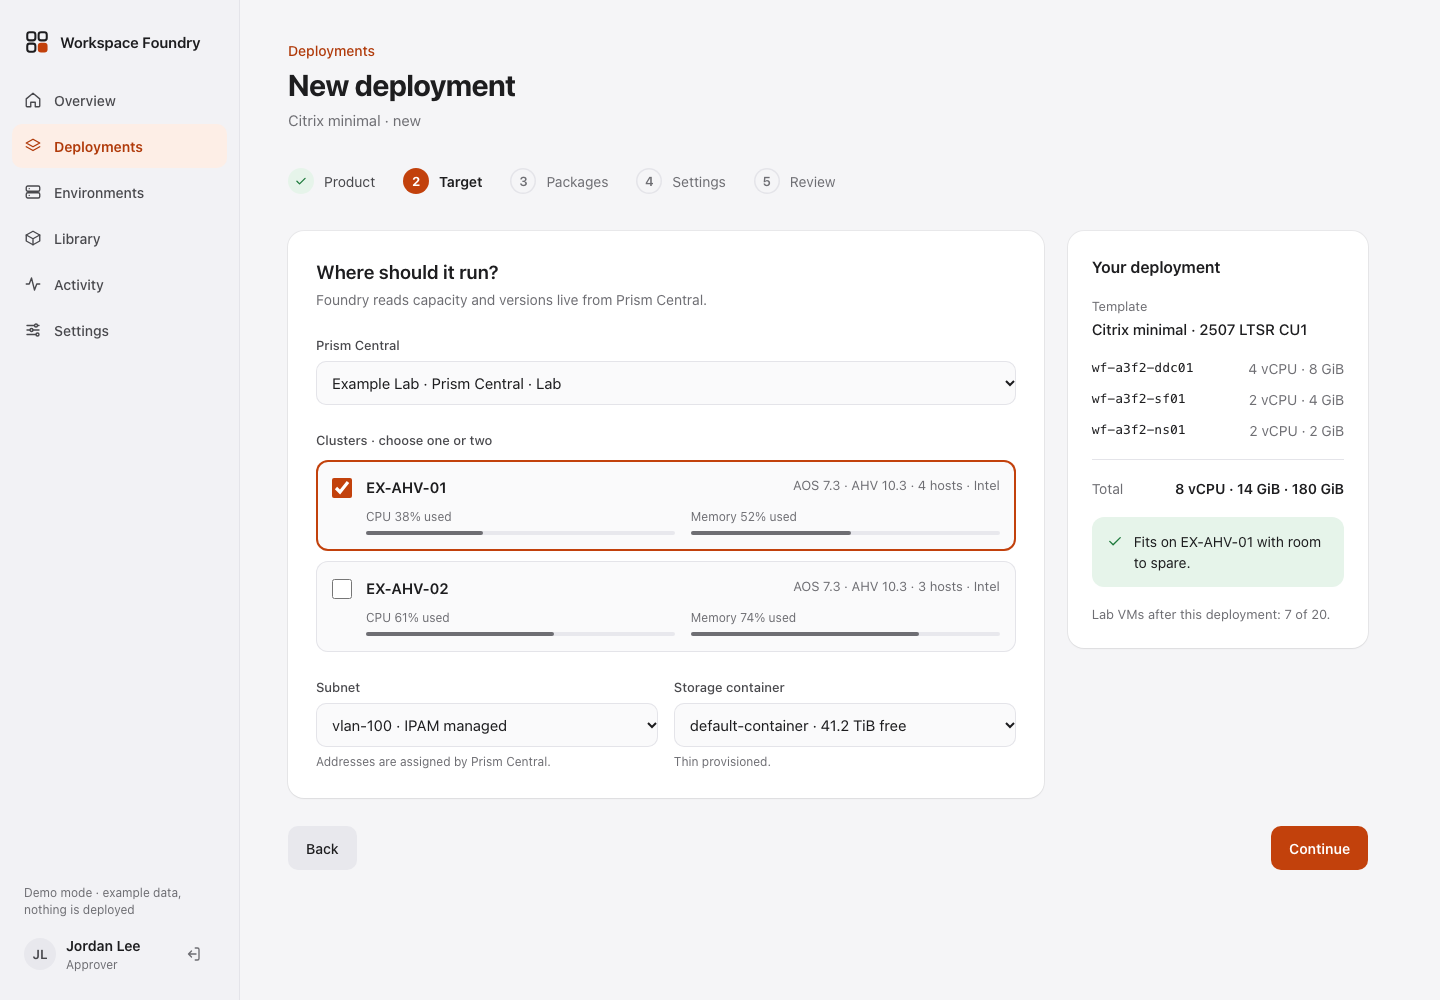Click the step 5 Review circle
Viewport: 1440px width, 1000px height.
click(767, 181)
